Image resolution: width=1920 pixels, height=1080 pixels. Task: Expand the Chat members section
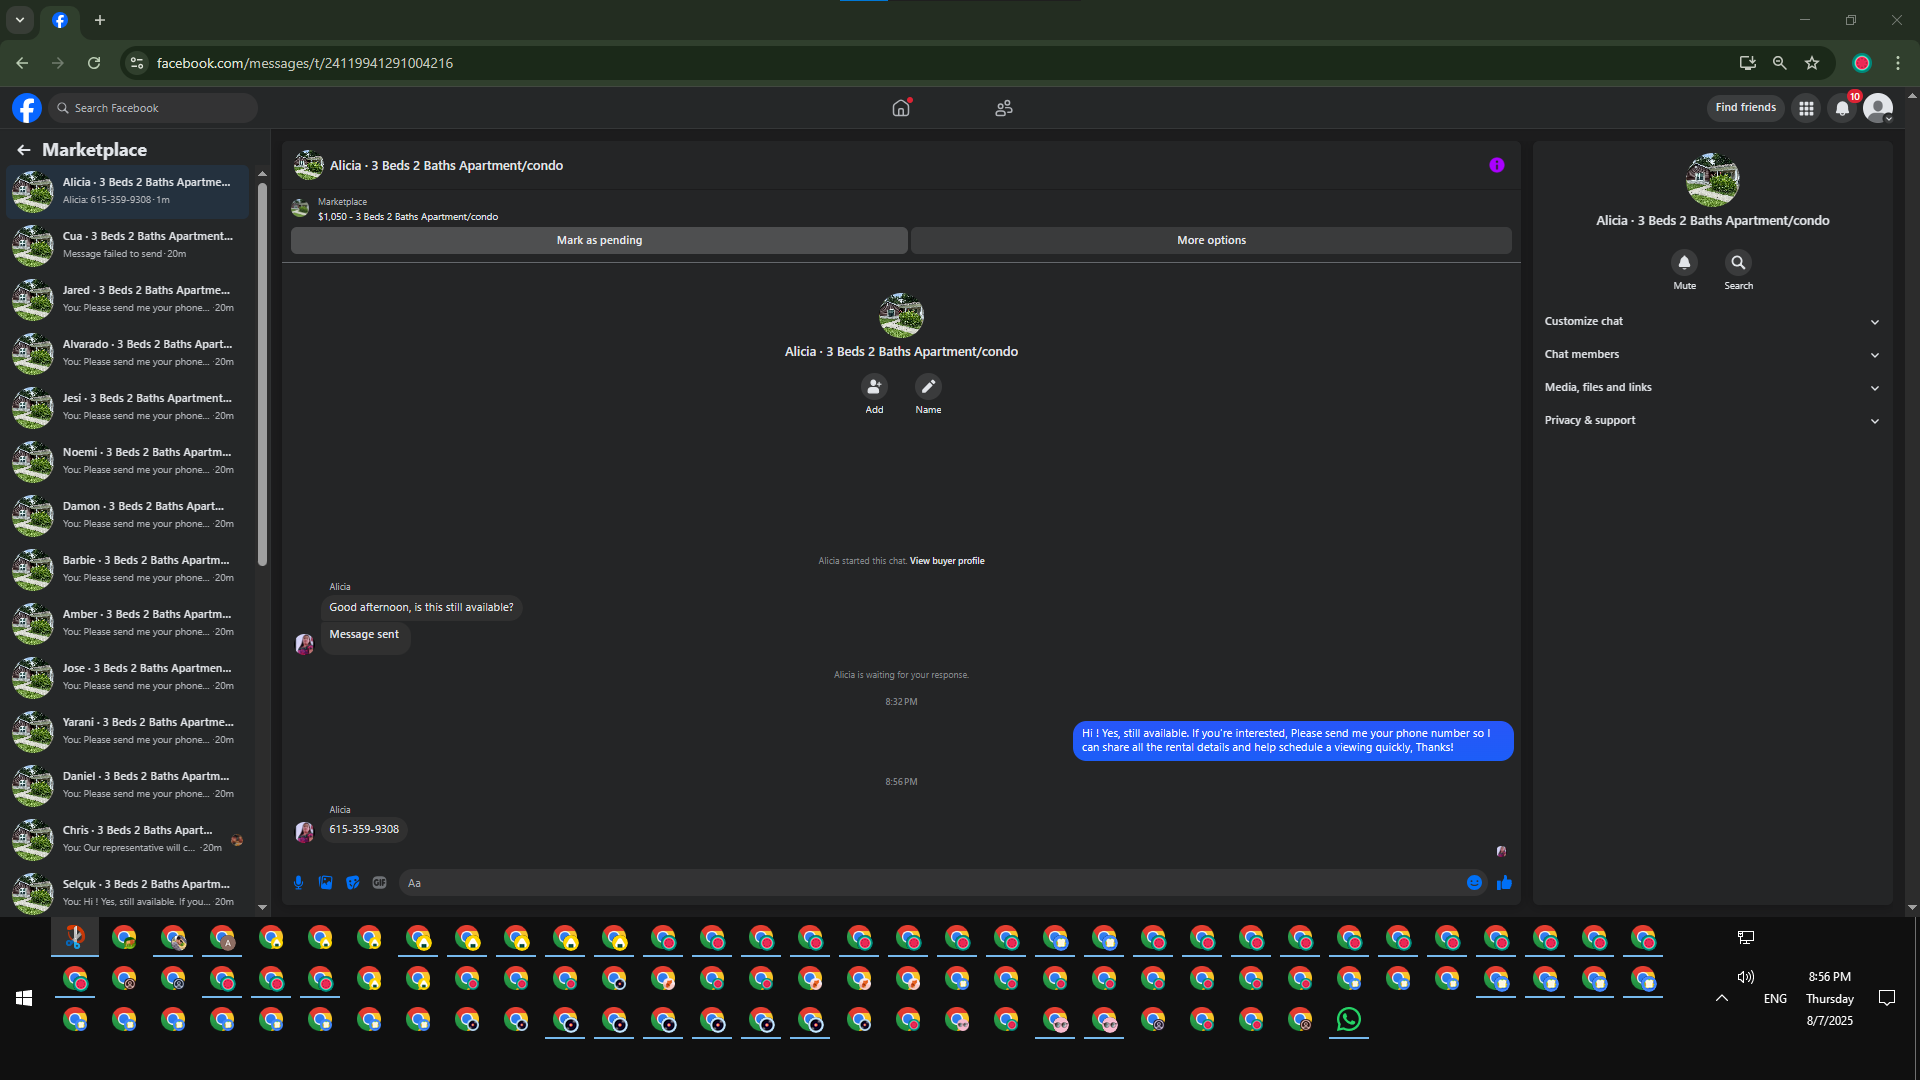[x=1712, y=355]
